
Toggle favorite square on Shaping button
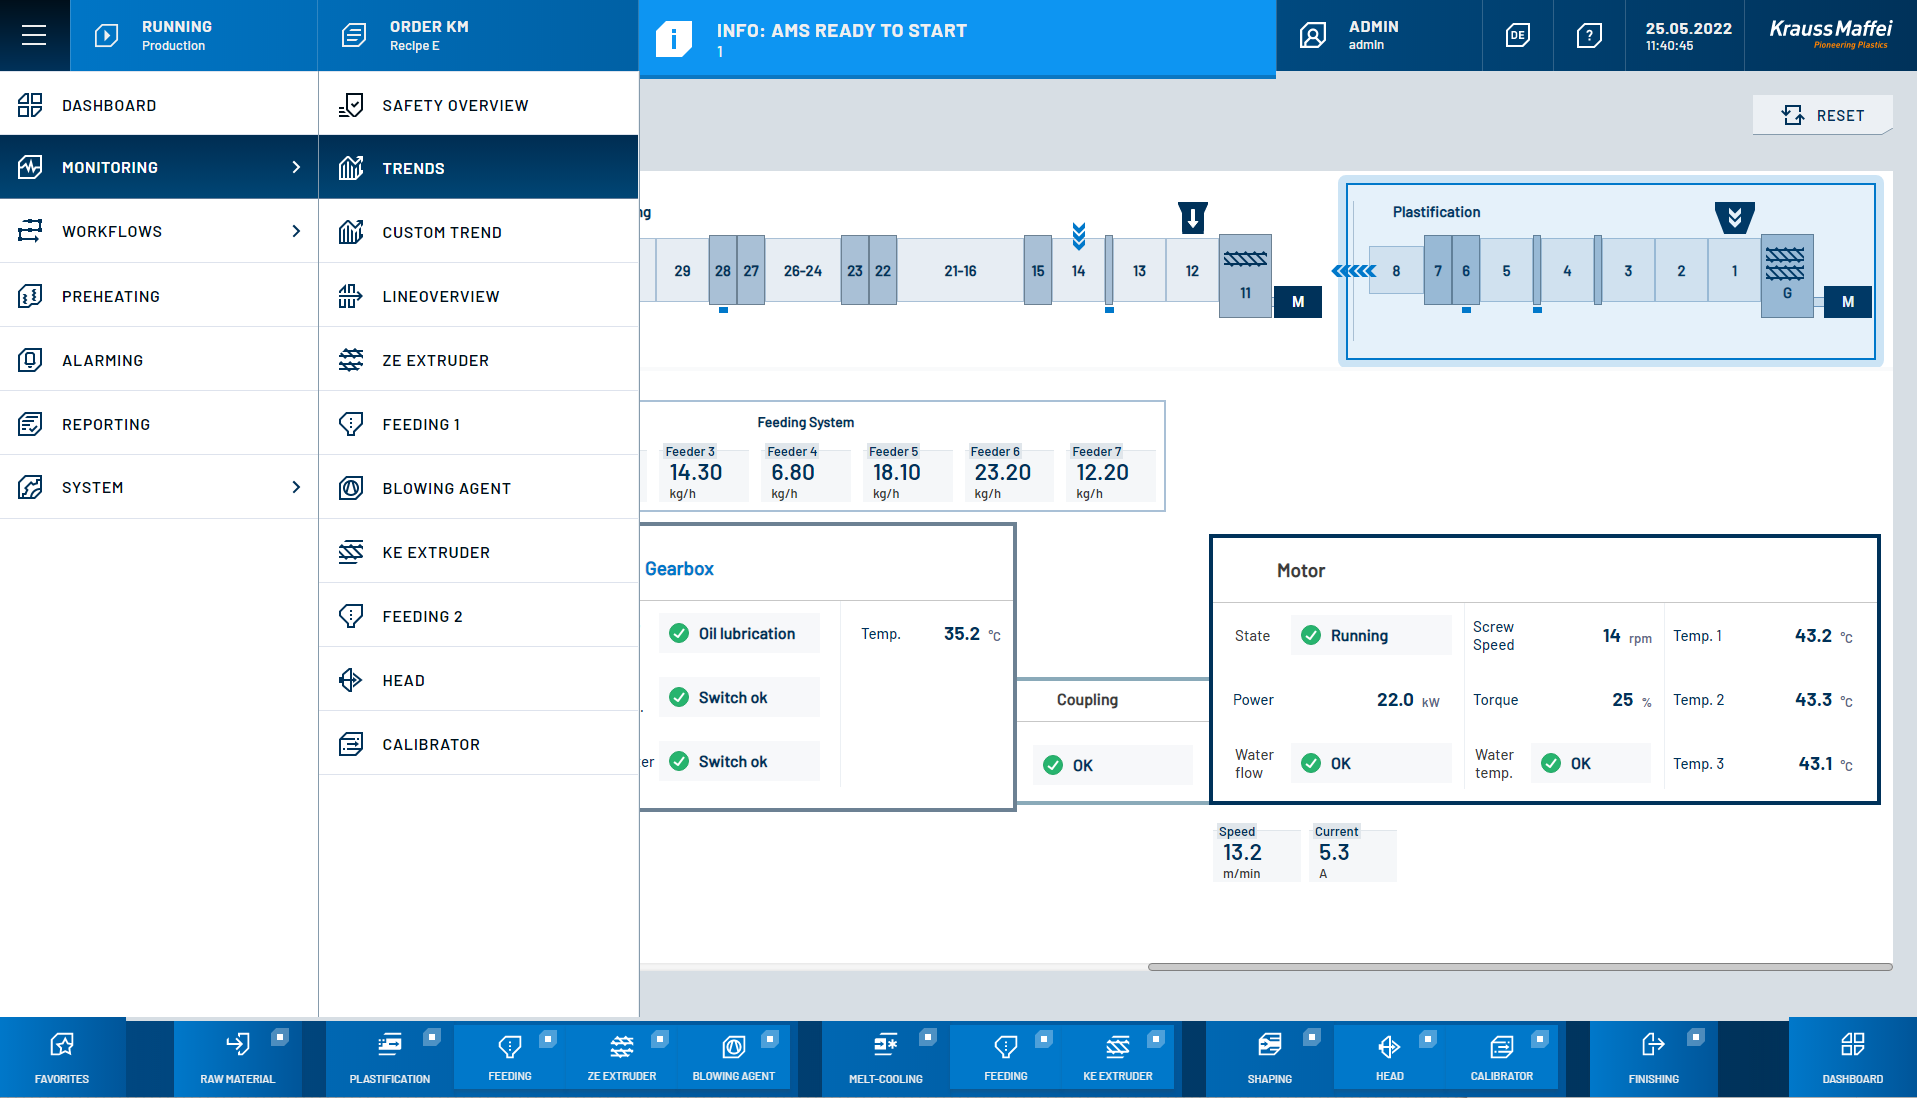pos(1312,1037)
